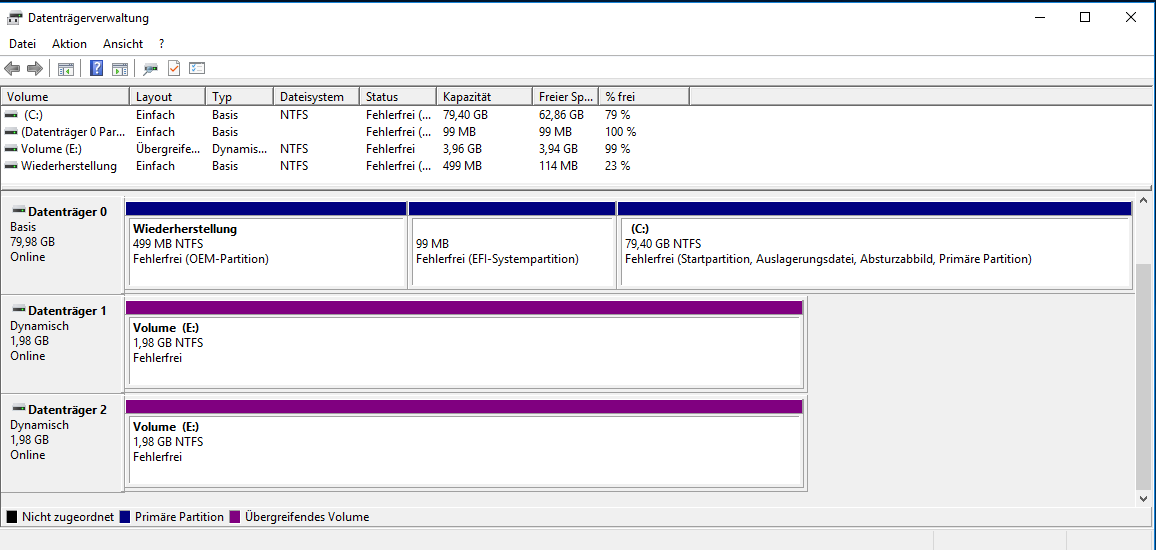The height and width of the screenshot is (550, 1156).
Task: Click the 3,94 GB free space cell
Action: click(x=558, y=149)
